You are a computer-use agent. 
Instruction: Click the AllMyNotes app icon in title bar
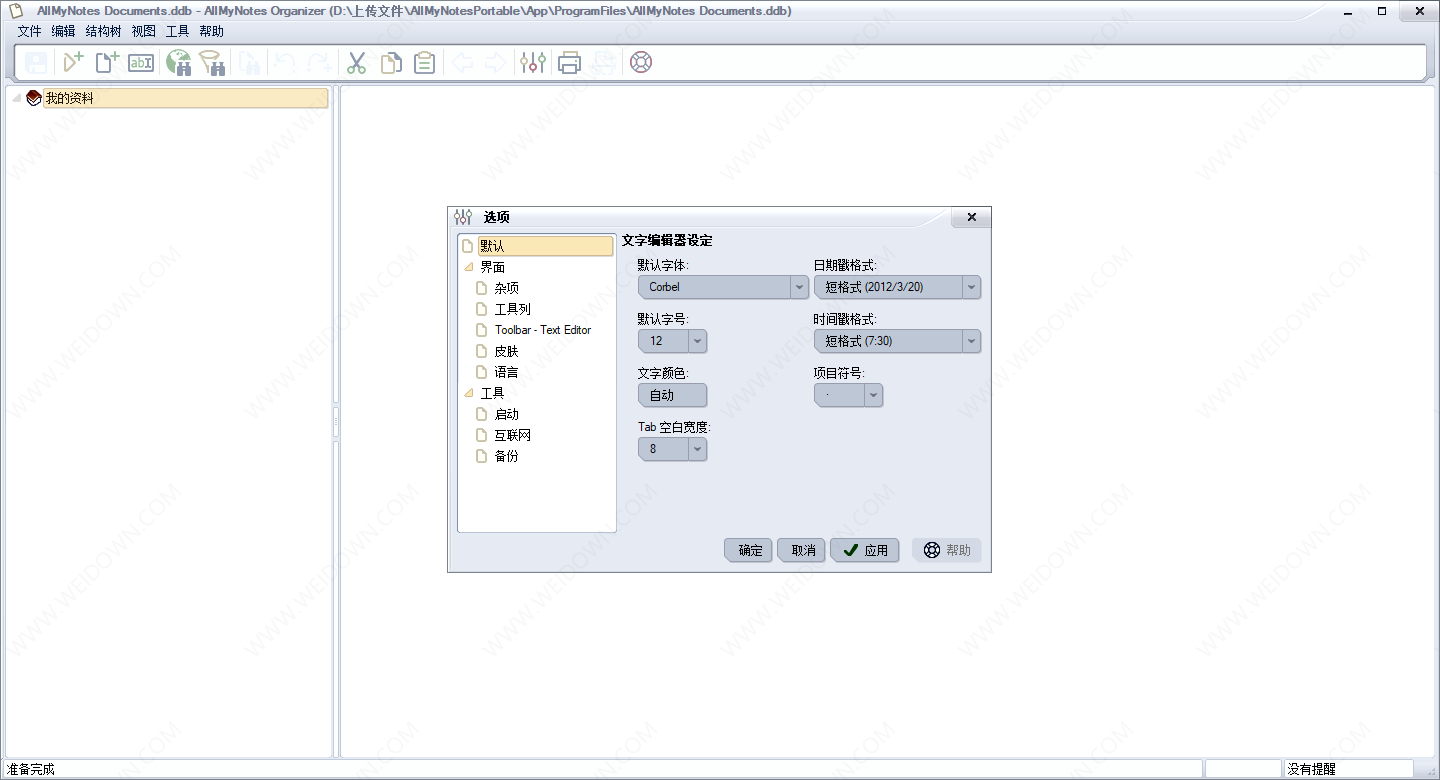pos(14,10)
